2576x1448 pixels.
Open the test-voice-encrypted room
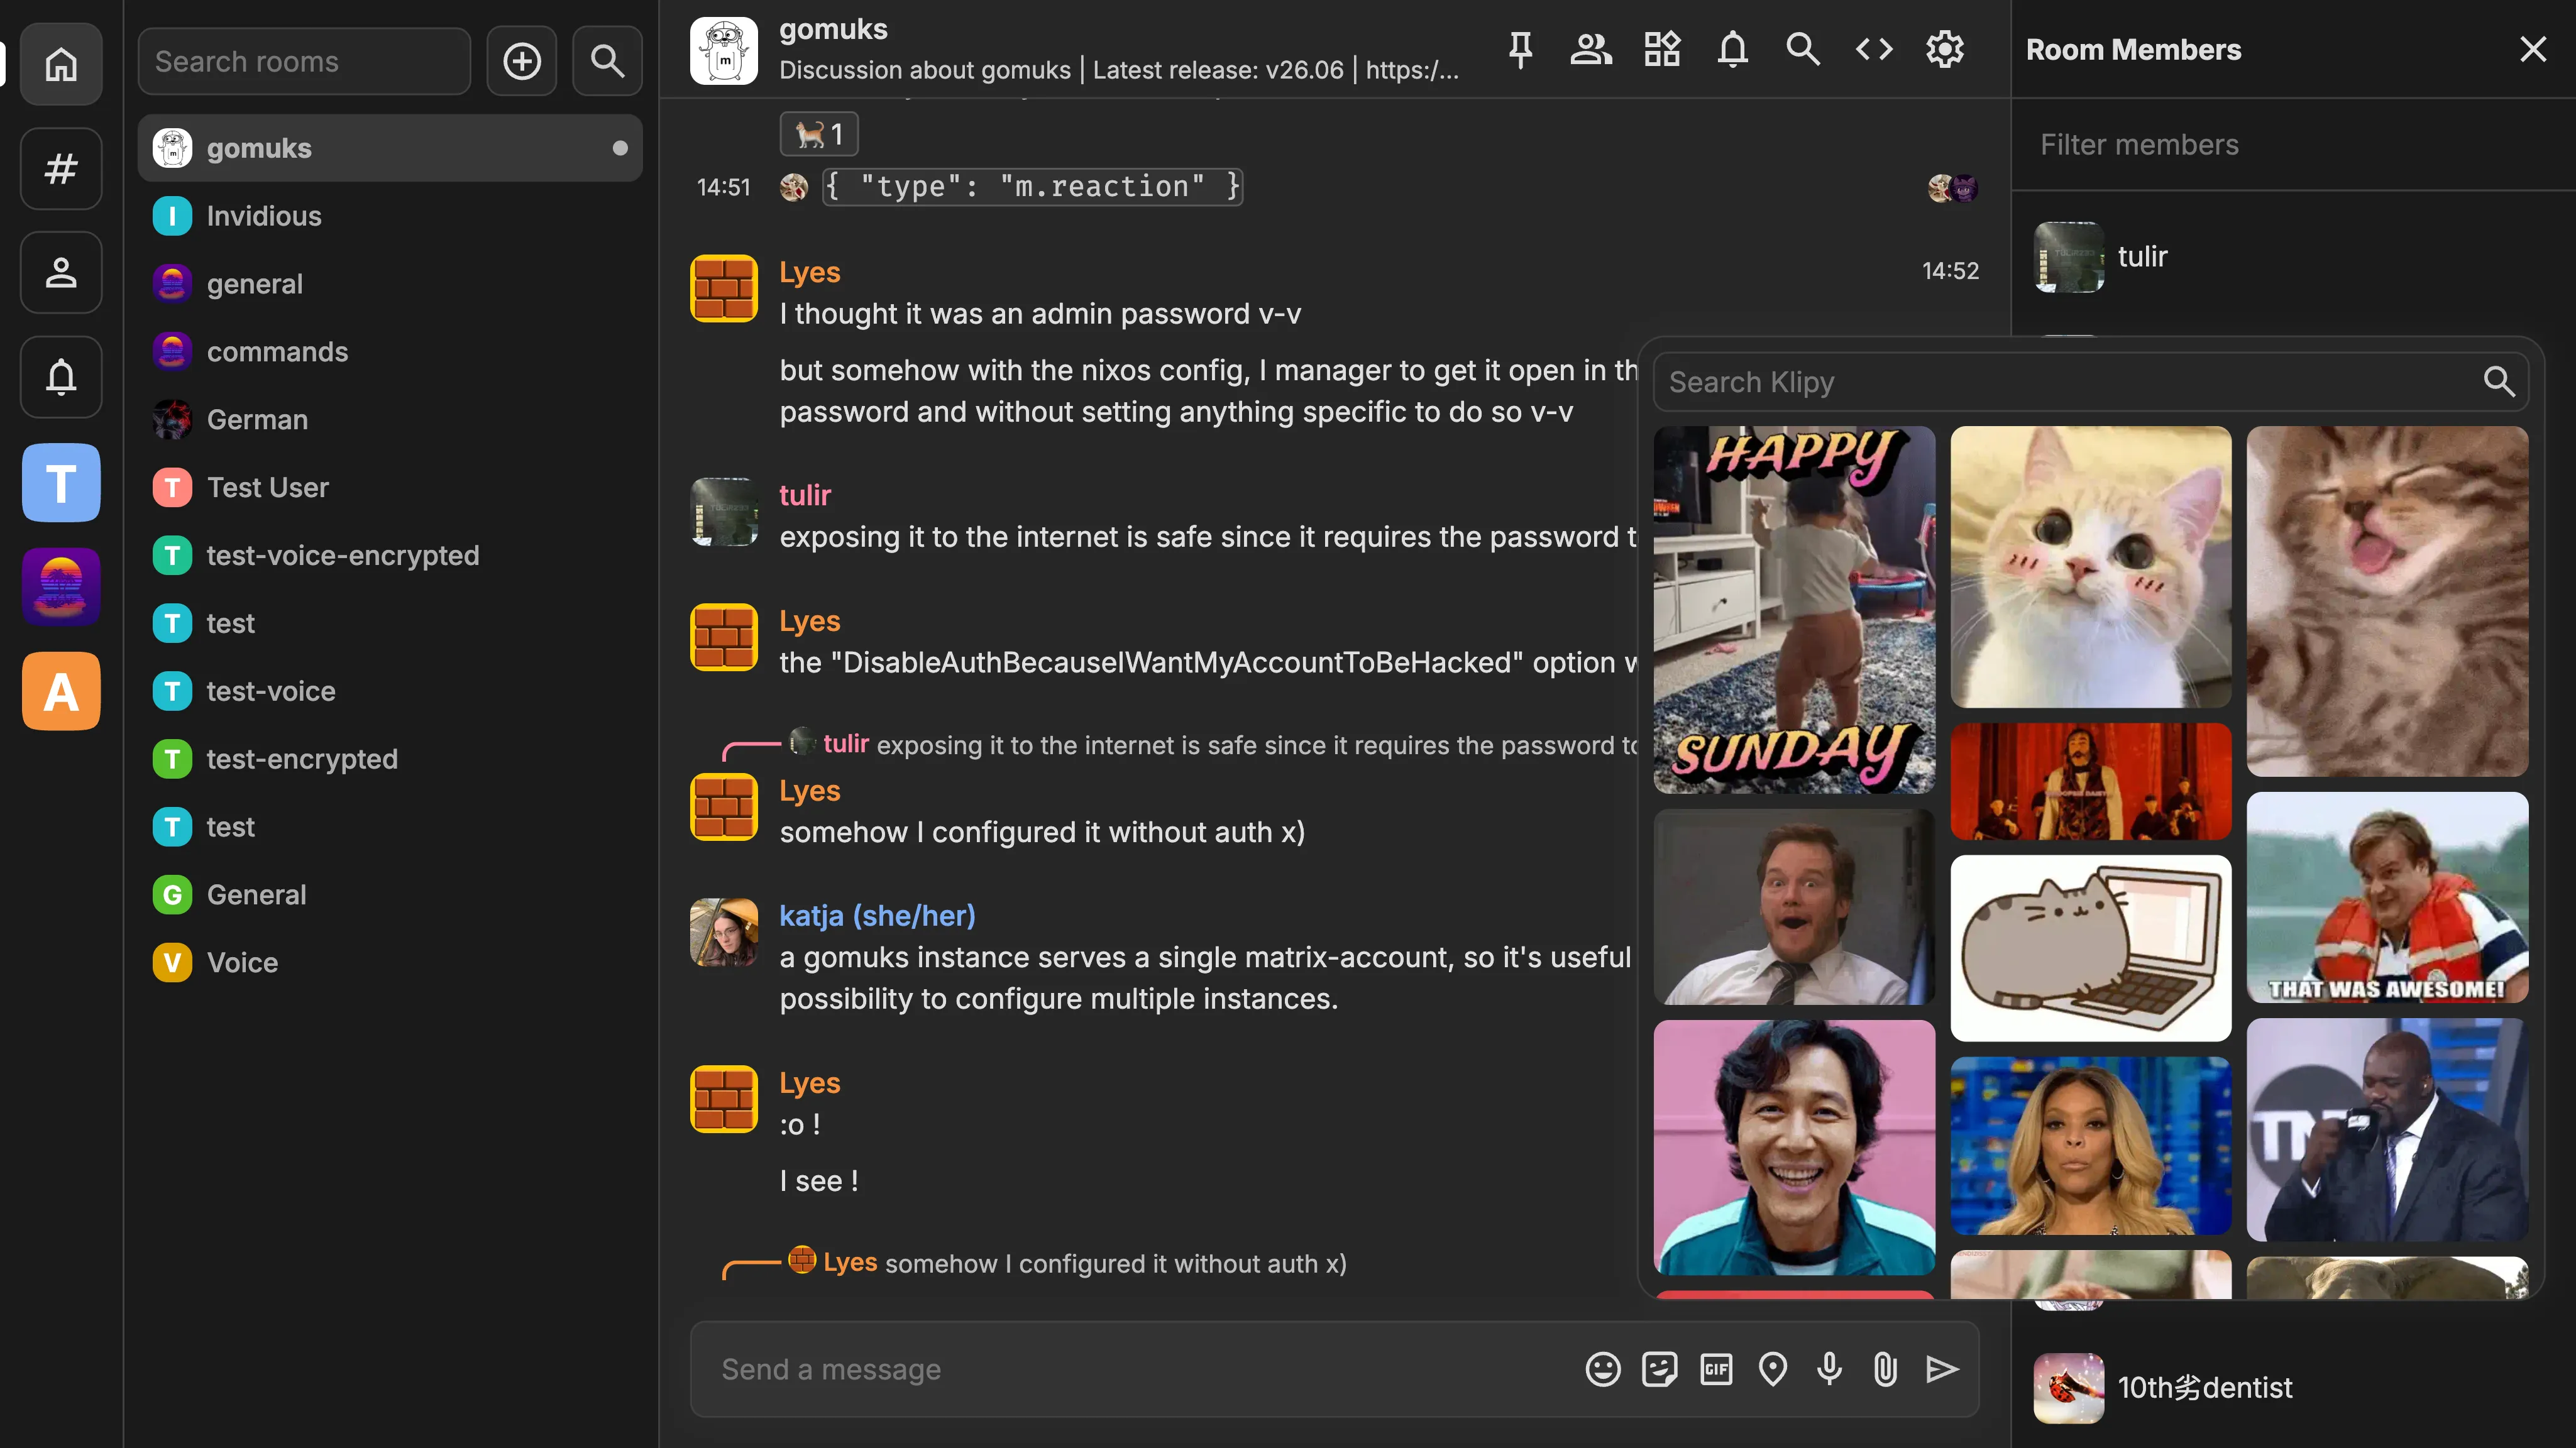click(390, 555)
